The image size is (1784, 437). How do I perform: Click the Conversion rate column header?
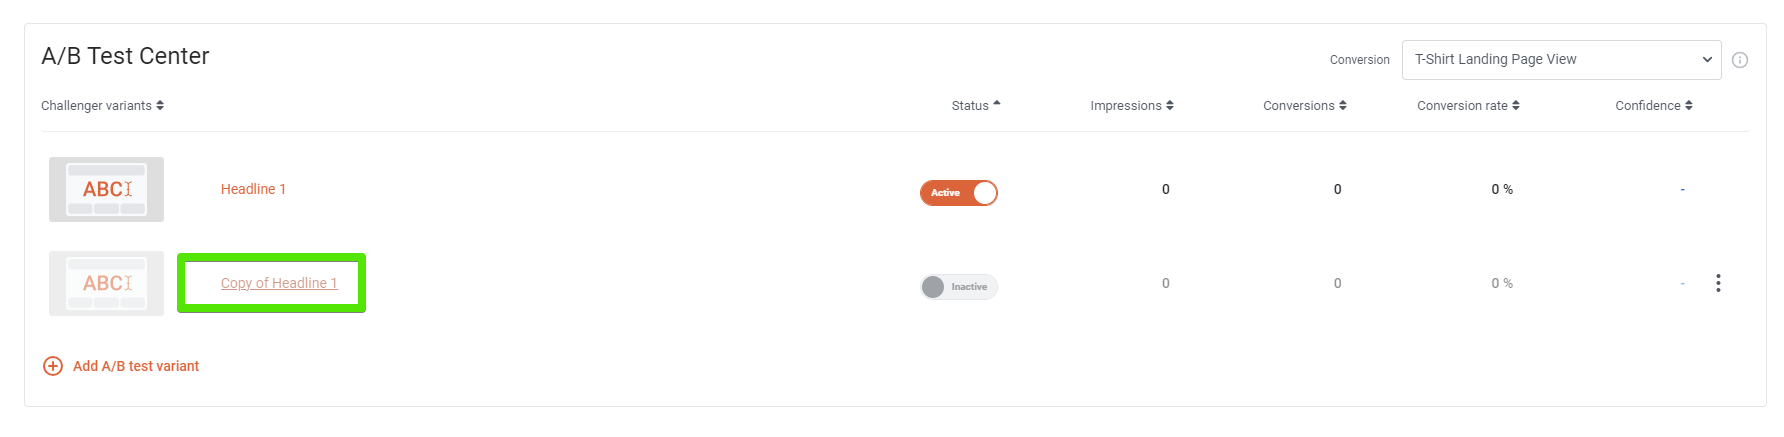coord(1462,105)
